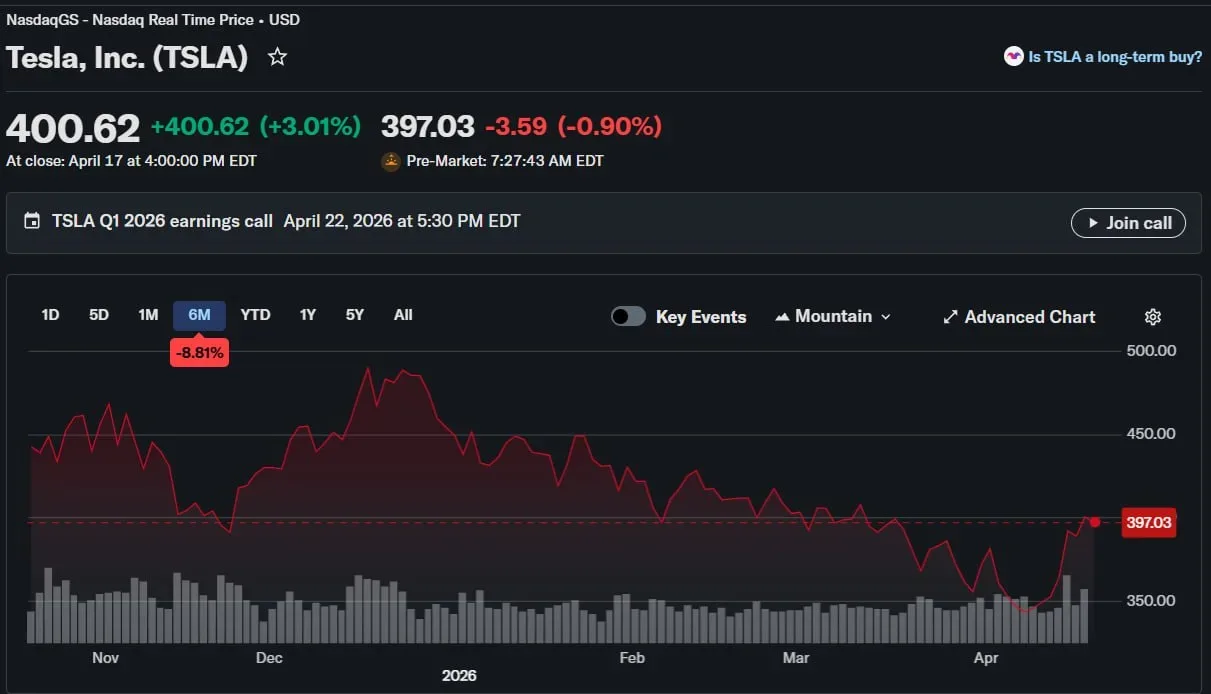Click the pre-market icon next to Pre-Market

click(391, 161)
